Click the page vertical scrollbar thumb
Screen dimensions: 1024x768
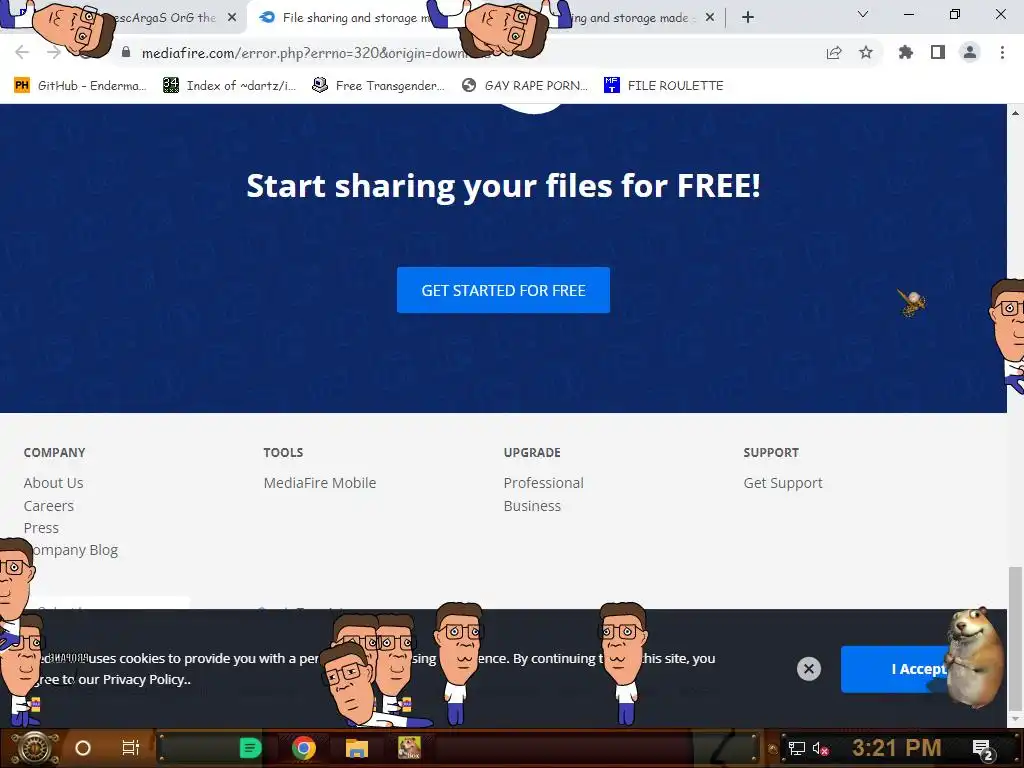click(1015, 637)
